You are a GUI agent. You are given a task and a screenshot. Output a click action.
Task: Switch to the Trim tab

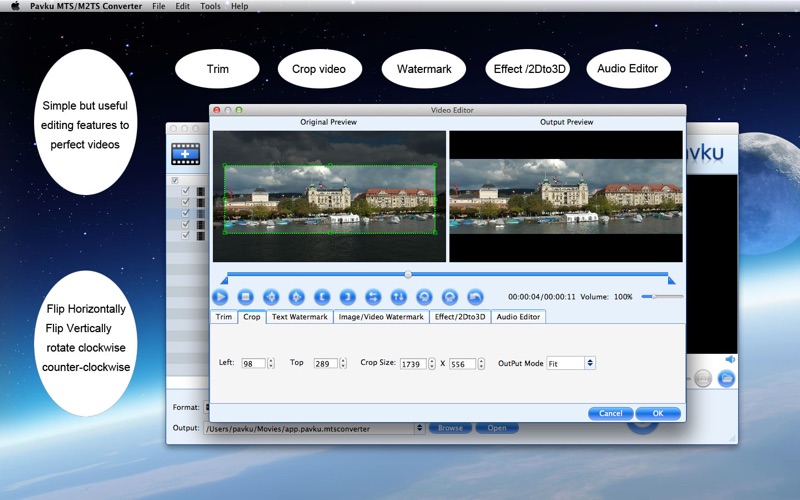coord(223,317)
